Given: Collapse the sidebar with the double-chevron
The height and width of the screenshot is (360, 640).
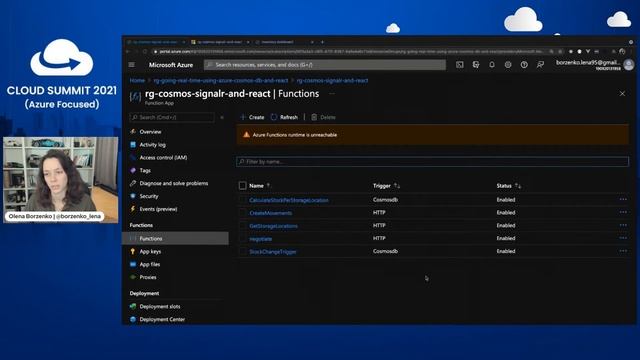Looking at the screenshot, I should tap(222, 118).
